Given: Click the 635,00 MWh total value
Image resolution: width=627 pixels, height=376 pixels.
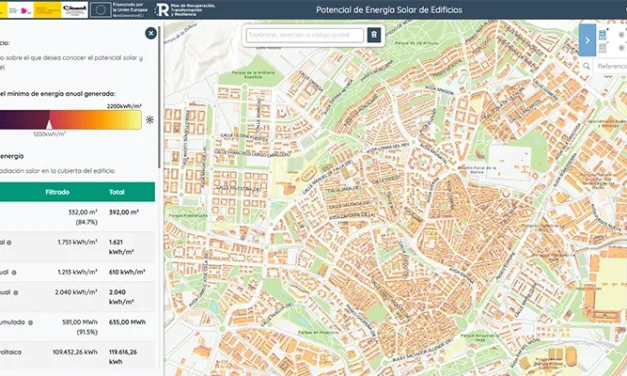Looking at the screenshot, I should click(127, 322).
